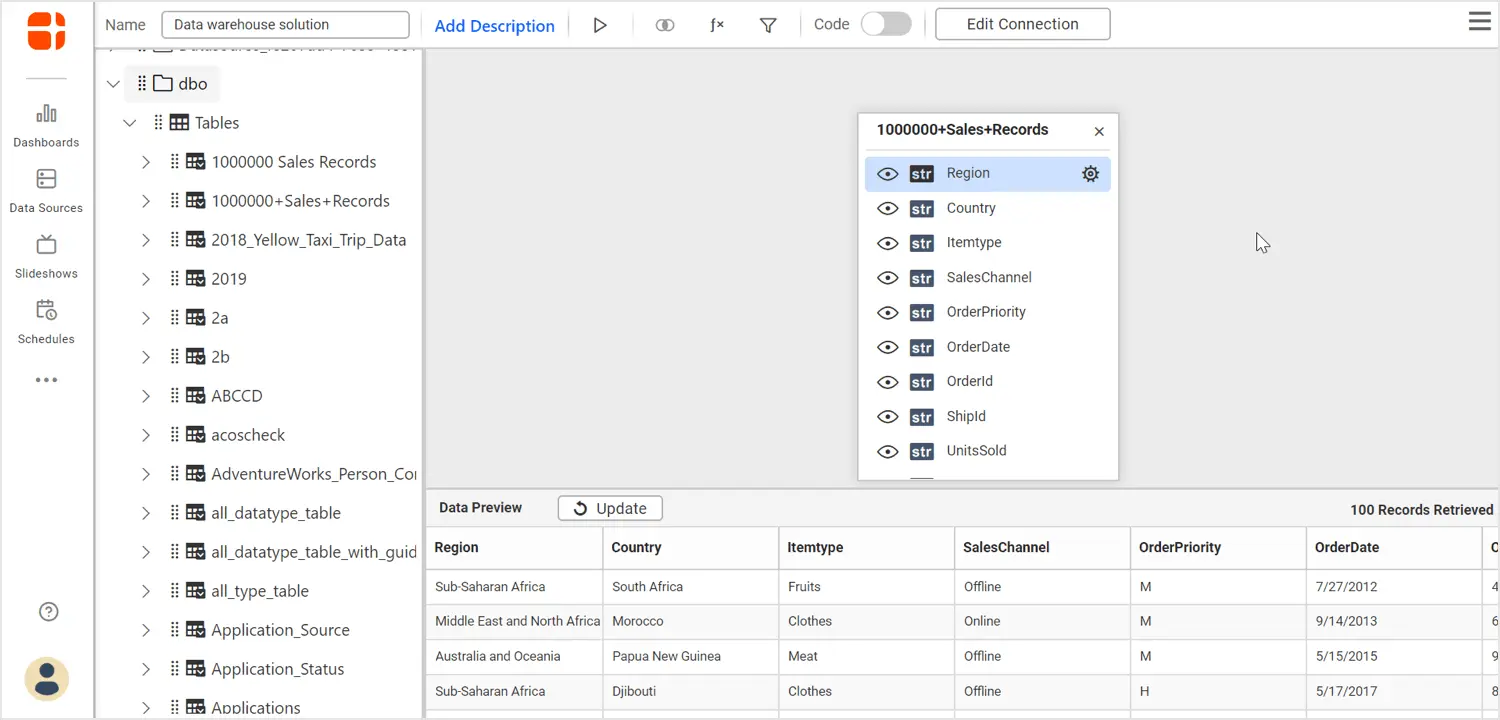Collapse the Tables tree node

point(129,123)
